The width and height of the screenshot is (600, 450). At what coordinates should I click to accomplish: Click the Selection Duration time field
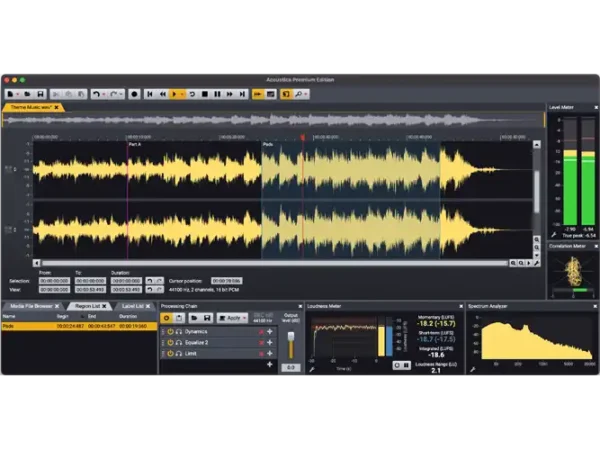pos(126,281)
